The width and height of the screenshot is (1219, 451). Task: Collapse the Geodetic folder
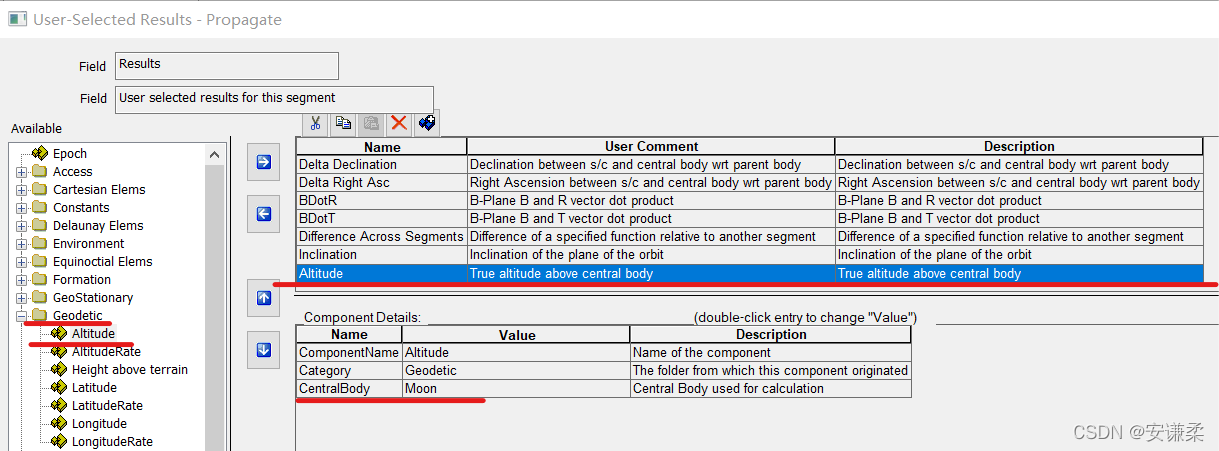coord(22,316)
